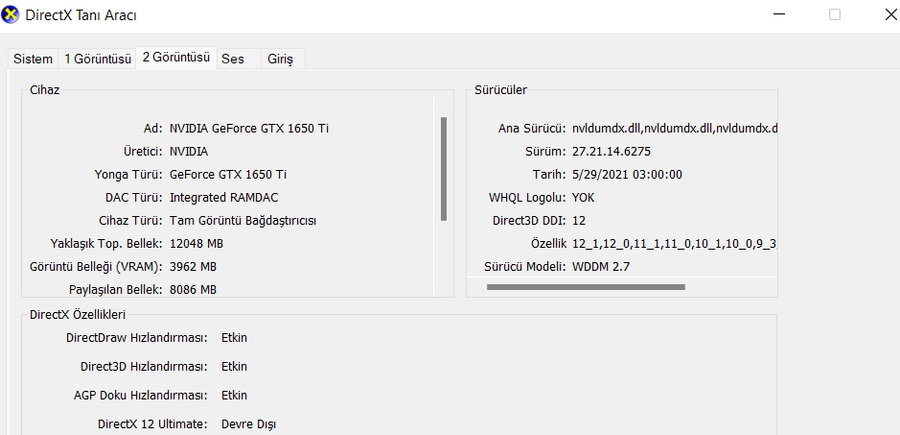
Task: Select device name NVIDIA GeForce GTX 1650 Ti
Action: [x=249, y=129]
